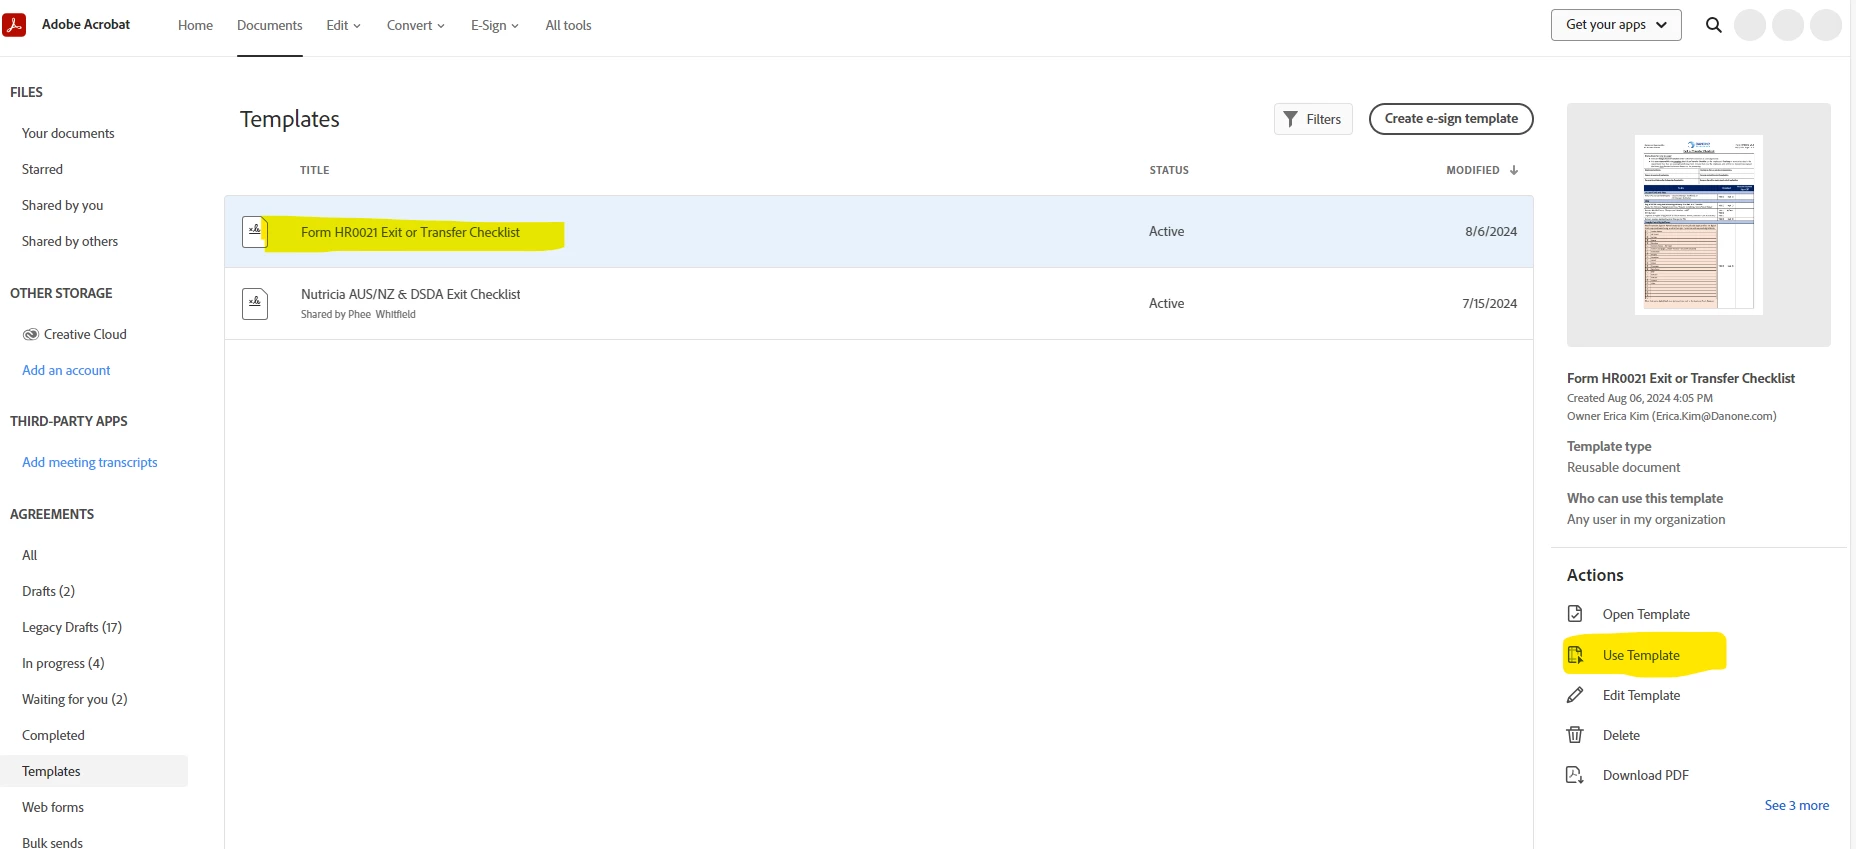
Task: Click Open Template action
Action: click(x=1646, y=614)
